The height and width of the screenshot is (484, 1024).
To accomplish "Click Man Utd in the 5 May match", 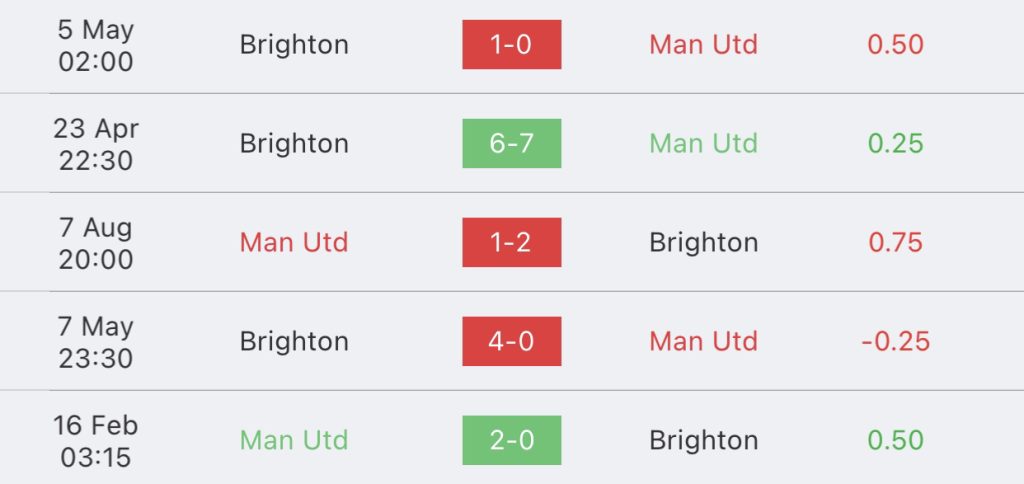I will pos(703,44).
